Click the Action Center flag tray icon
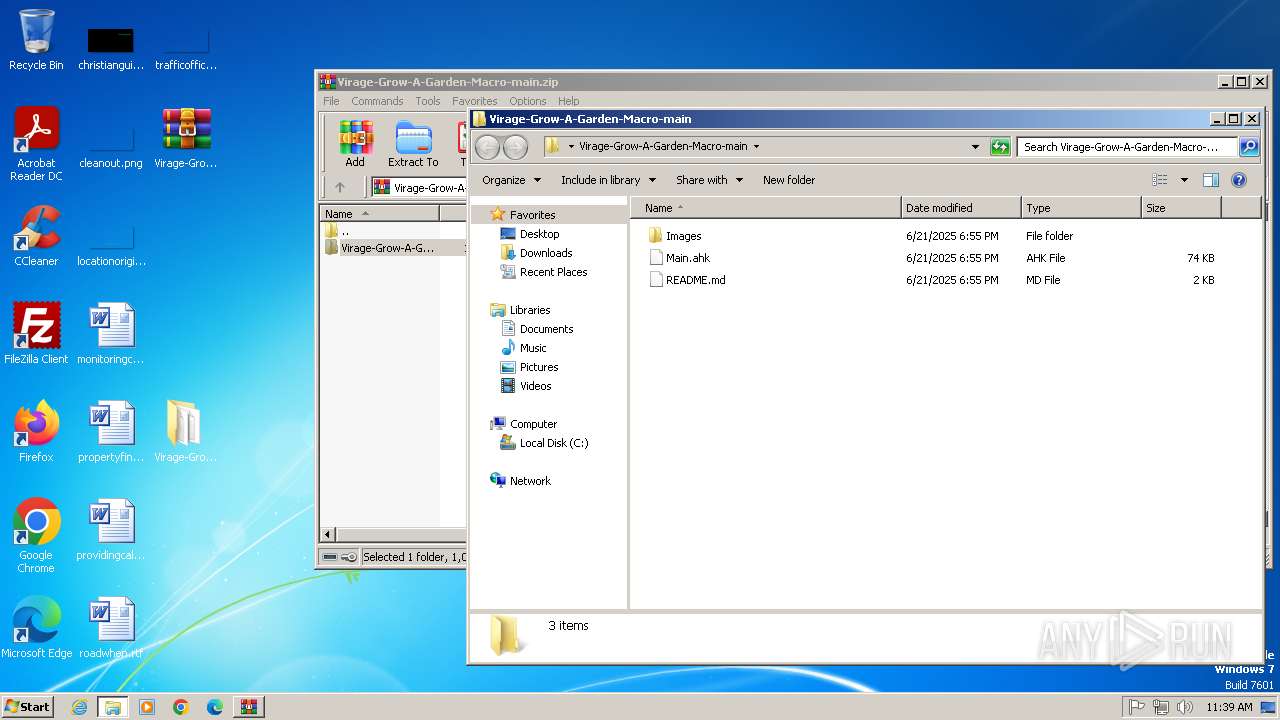Image resolution: width=1280 pixels, height=720 pixels. click(x=1136, y=707)
